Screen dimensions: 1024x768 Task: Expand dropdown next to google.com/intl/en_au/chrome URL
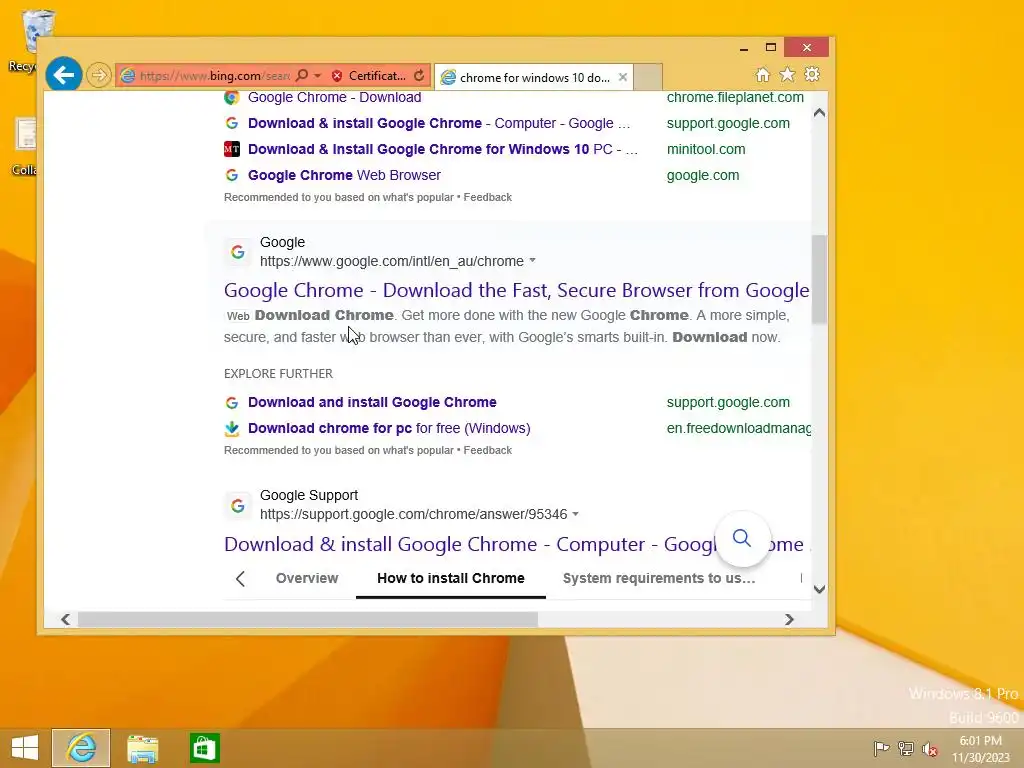(533, 261)
